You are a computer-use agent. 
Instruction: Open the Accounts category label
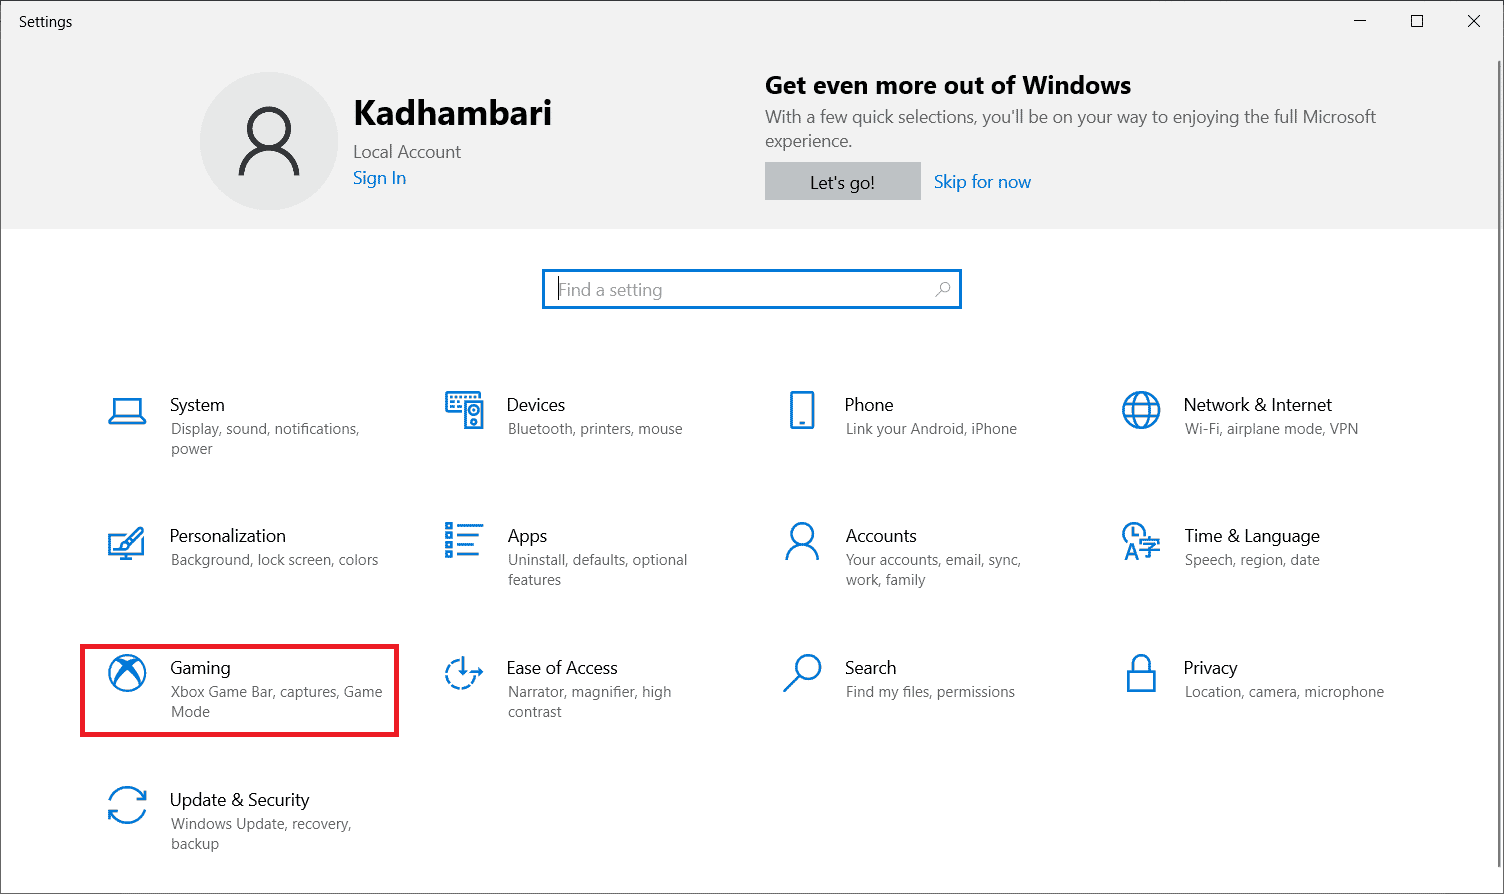(x=880, y=536)
